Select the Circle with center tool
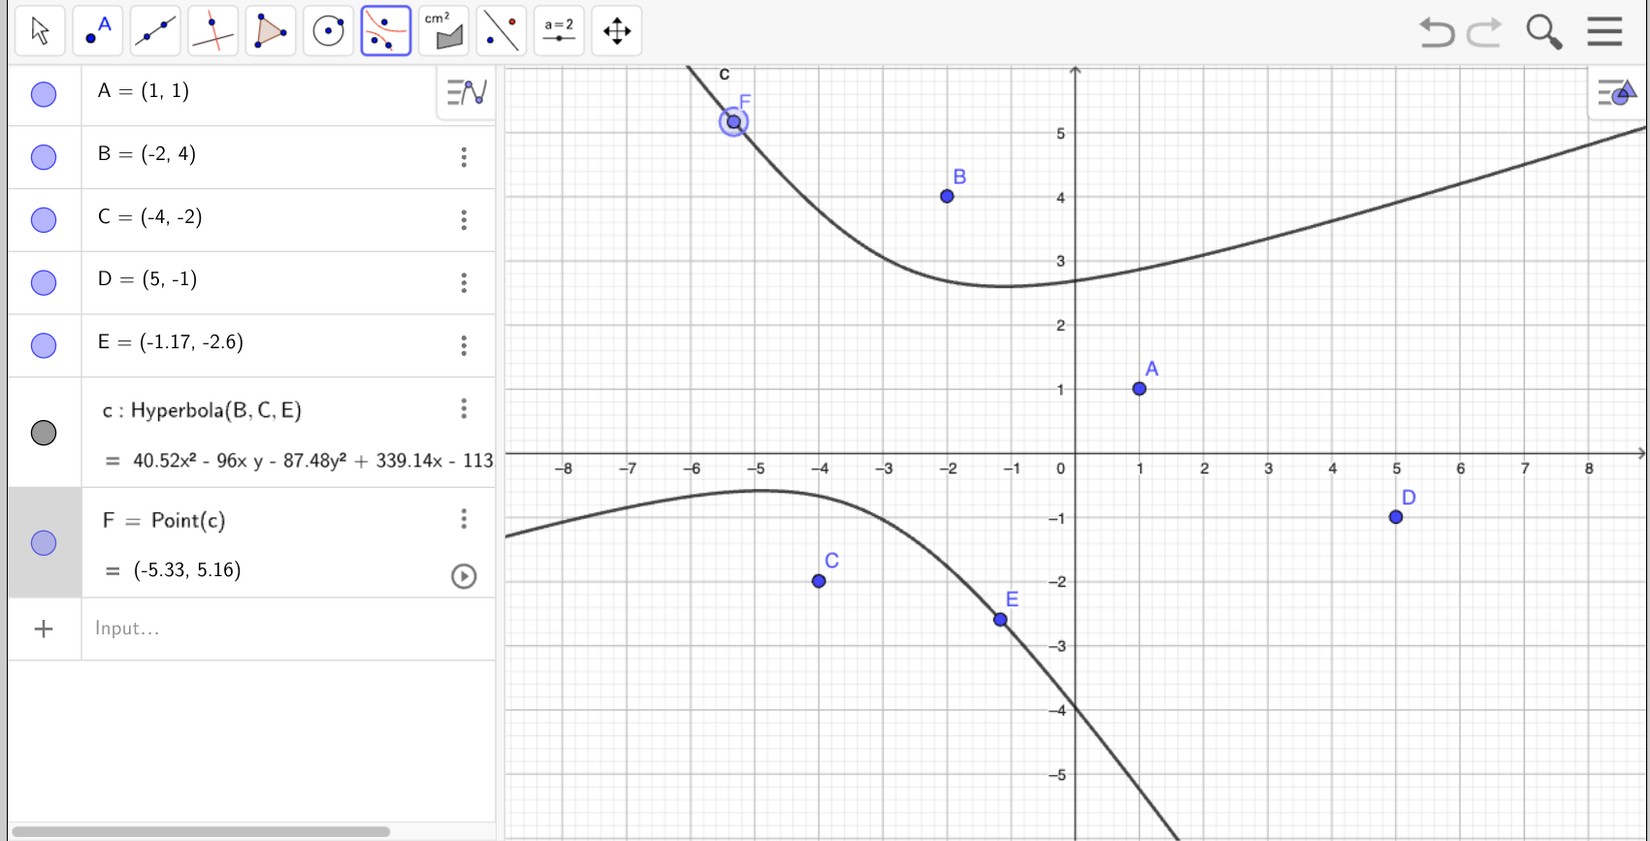Image resolution: width=1650 pixels, height=841 pixels. coord(328,31)
